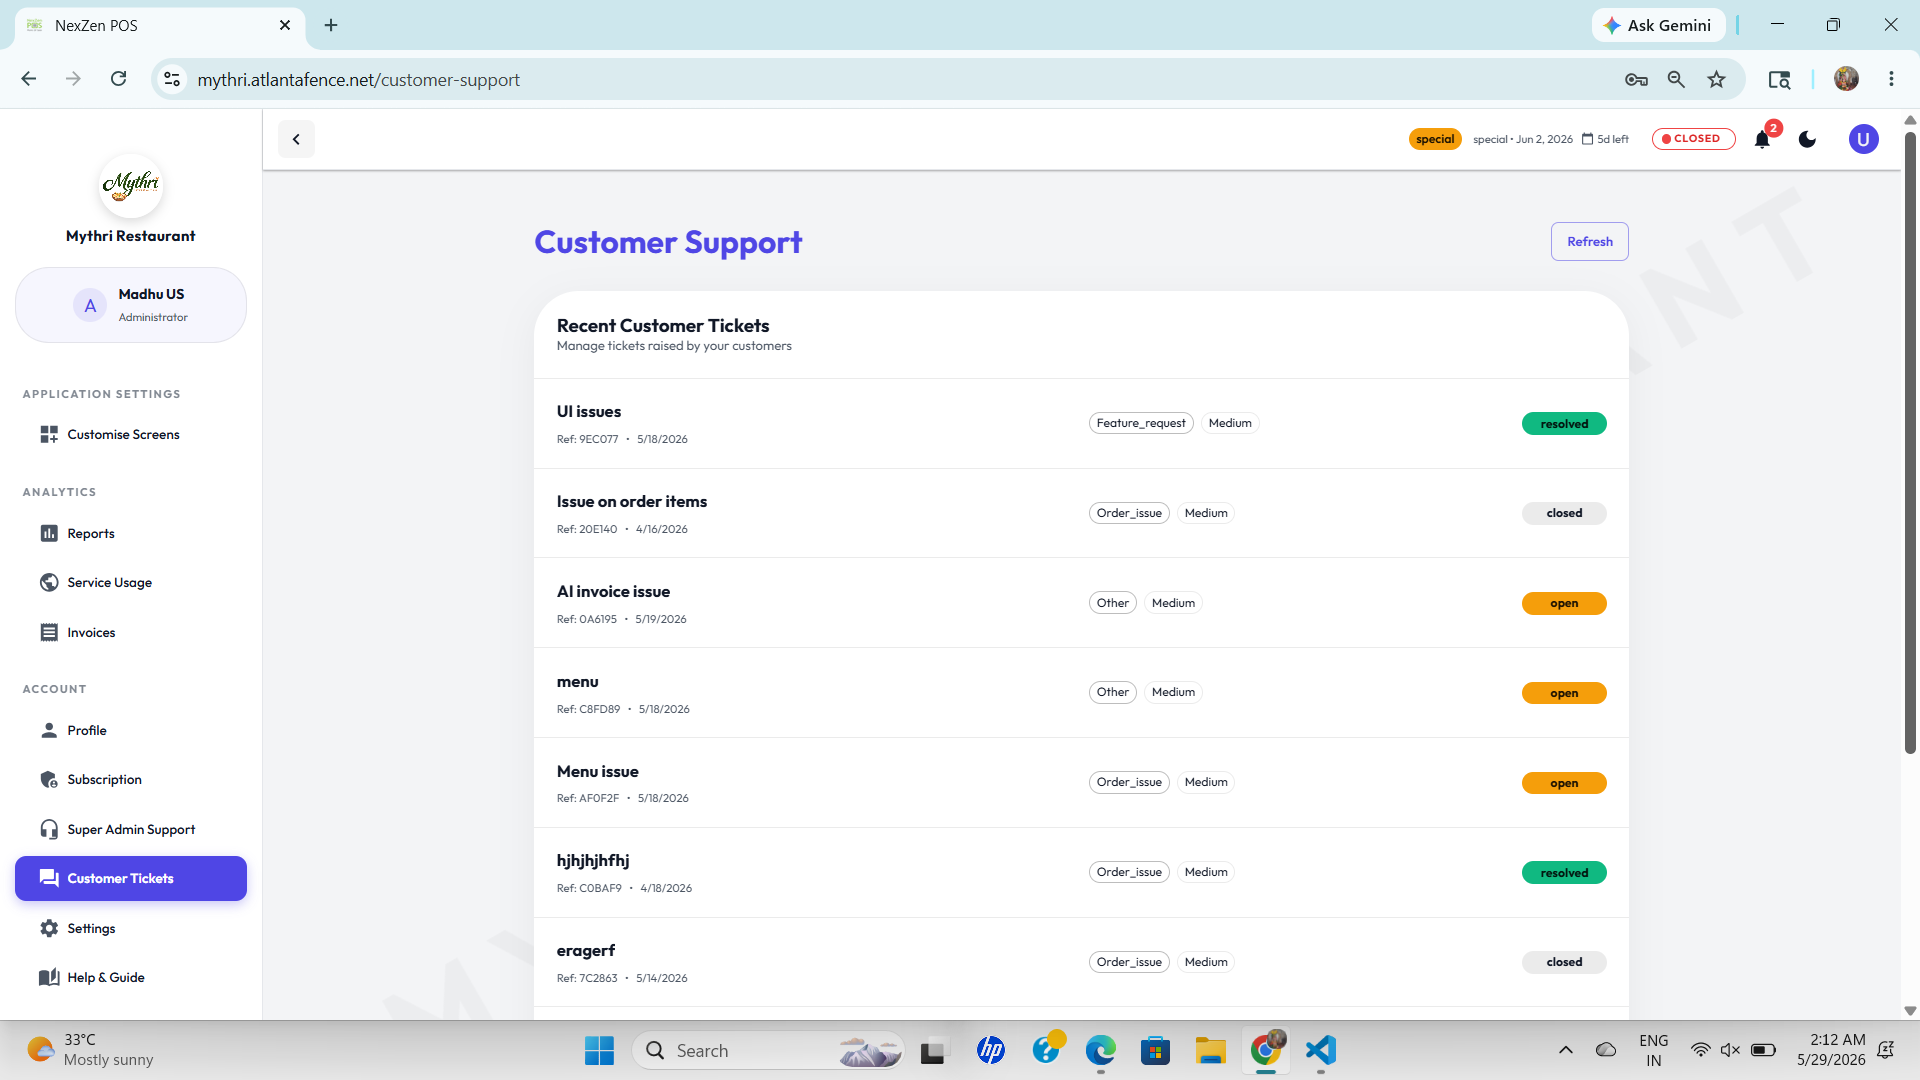The height and width of the screenshot is (1080, 1920).
Task: Open user avatar U menu
Action: pos(1863,139)
